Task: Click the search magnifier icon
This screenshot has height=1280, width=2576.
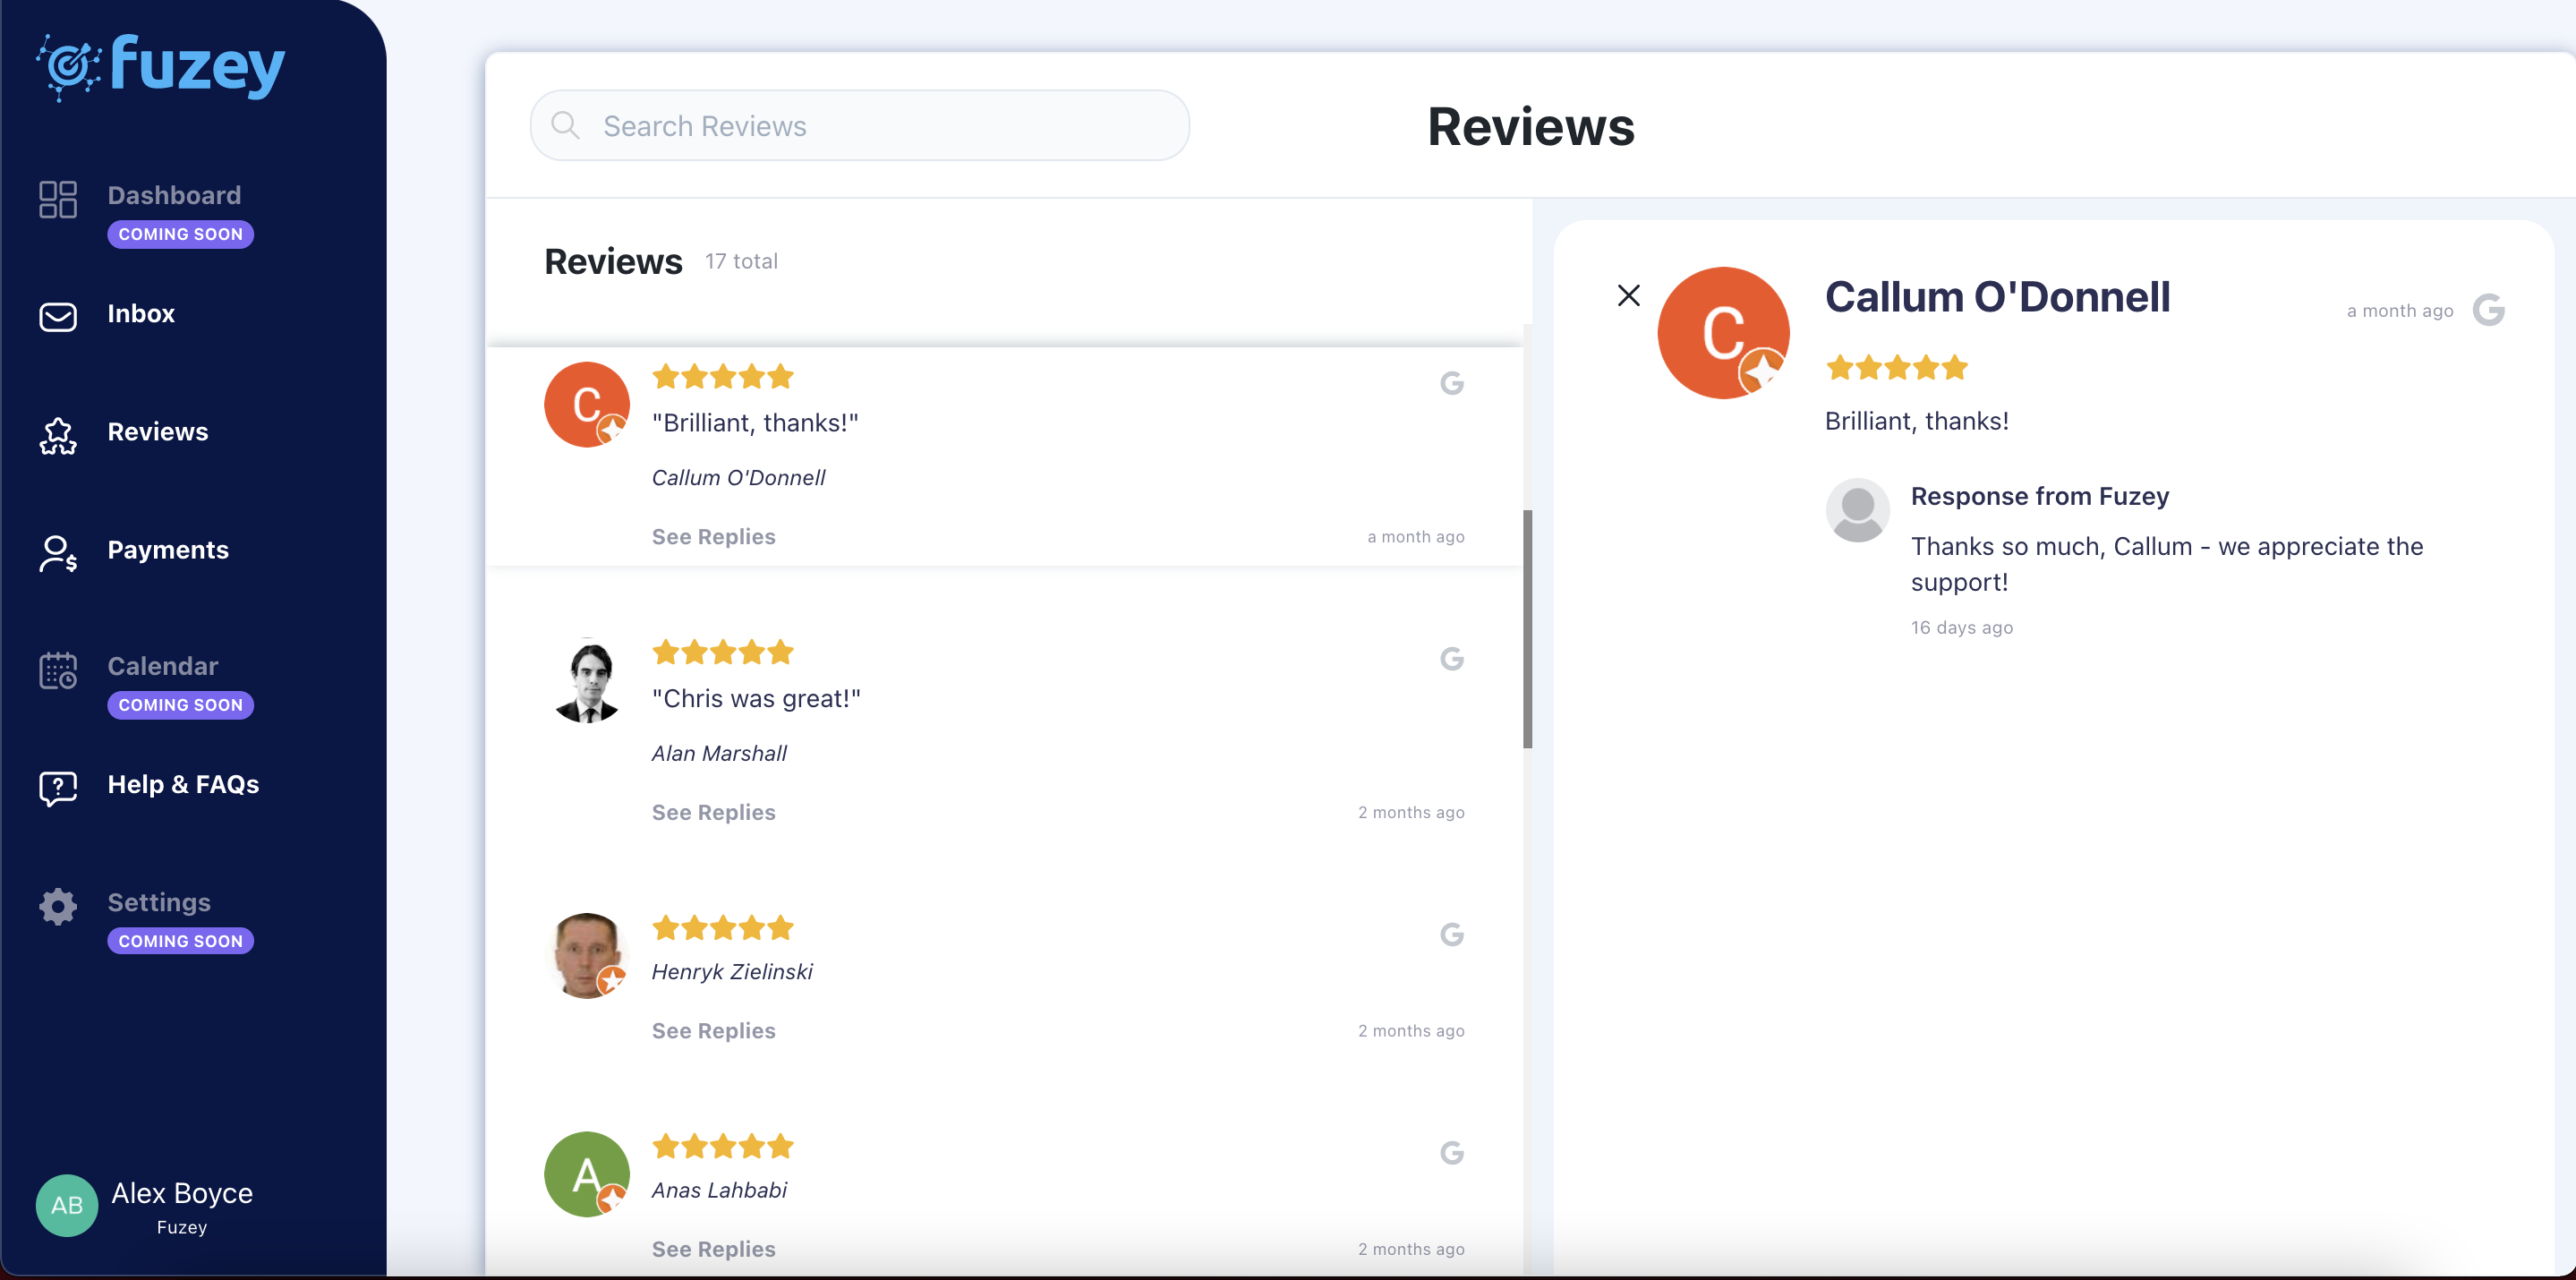Action: coord(565,125)
